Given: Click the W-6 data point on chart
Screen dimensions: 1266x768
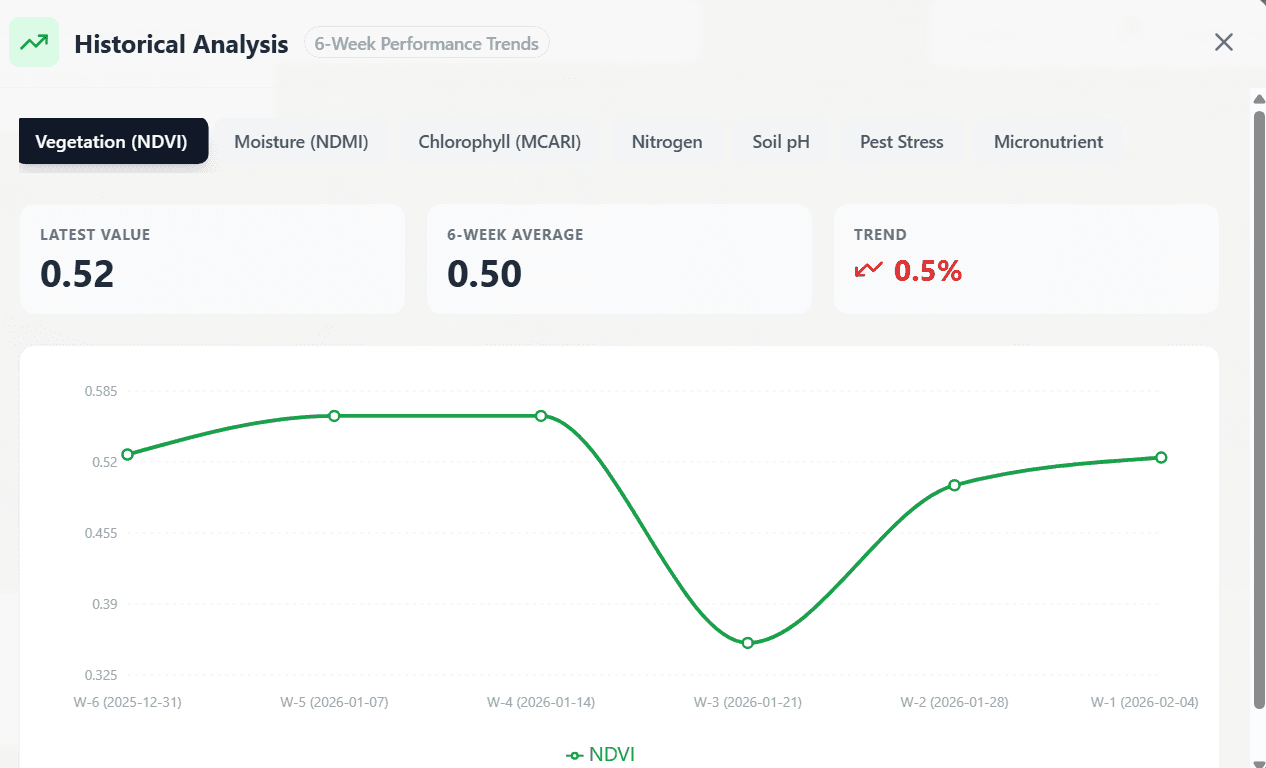Looking at the screenshot, I should click(127, 454).
